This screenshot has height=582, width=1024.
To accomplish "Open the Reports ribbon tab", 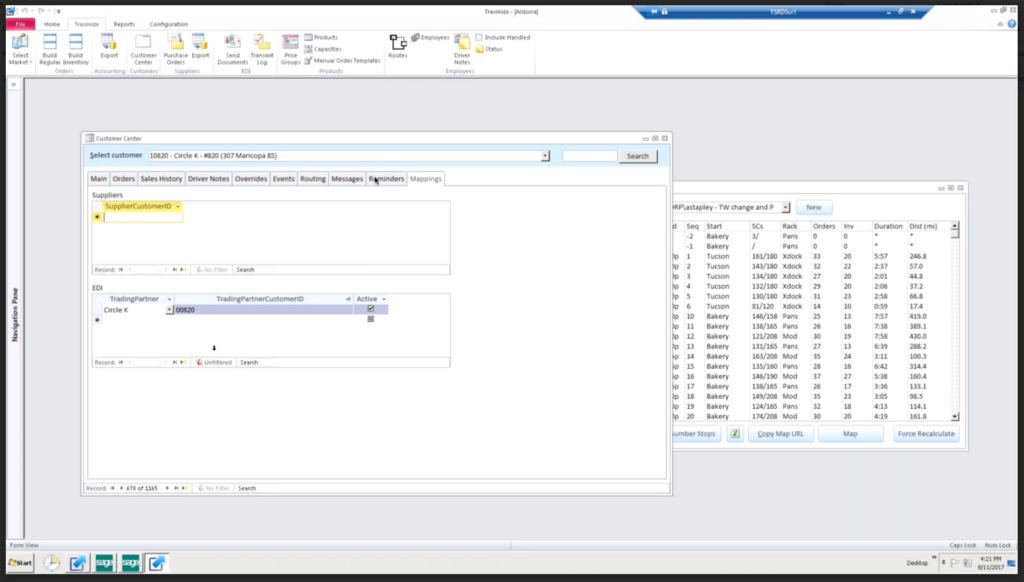I will [124, 24].
